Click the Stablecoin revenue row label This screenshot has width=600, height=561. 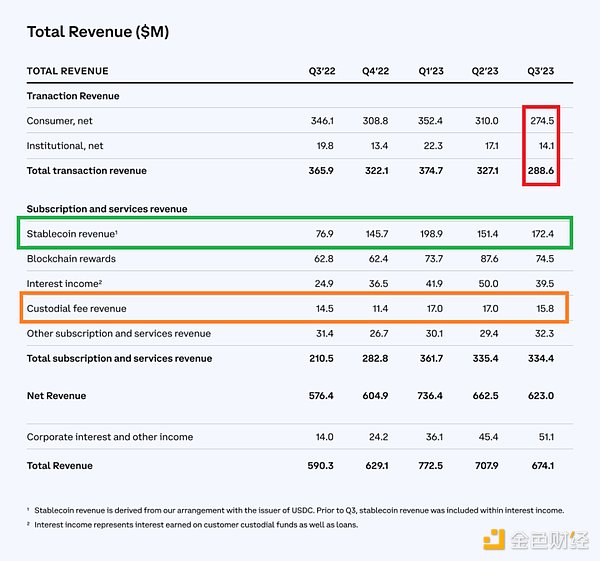click(73, 234)
